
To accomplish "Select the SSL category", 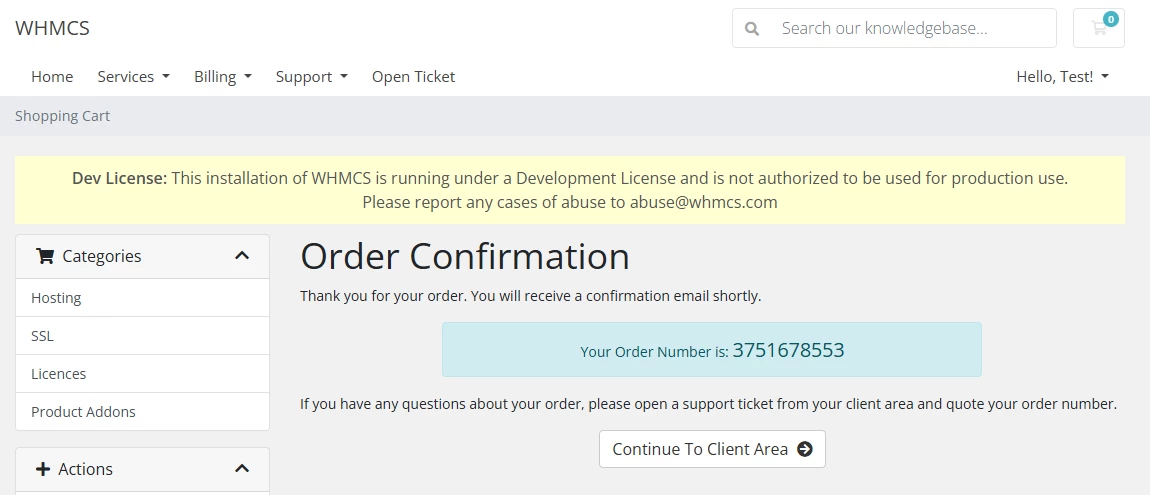I will coord(42,336).
